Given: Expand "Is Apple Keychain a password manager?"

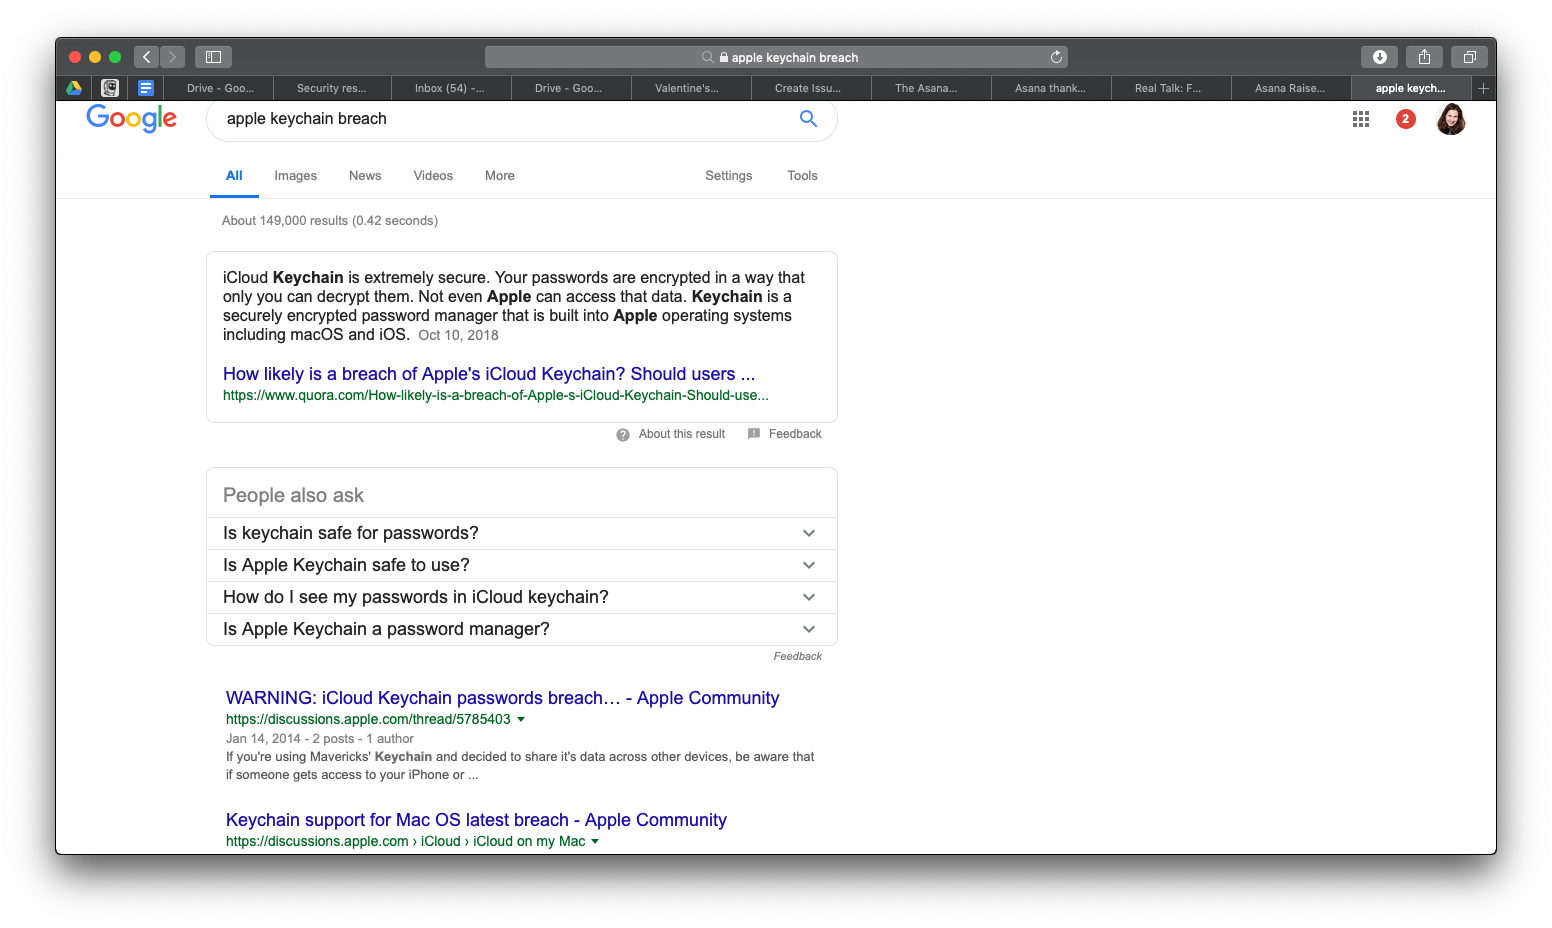Looking at the screenshot, I should click(522, 629).
